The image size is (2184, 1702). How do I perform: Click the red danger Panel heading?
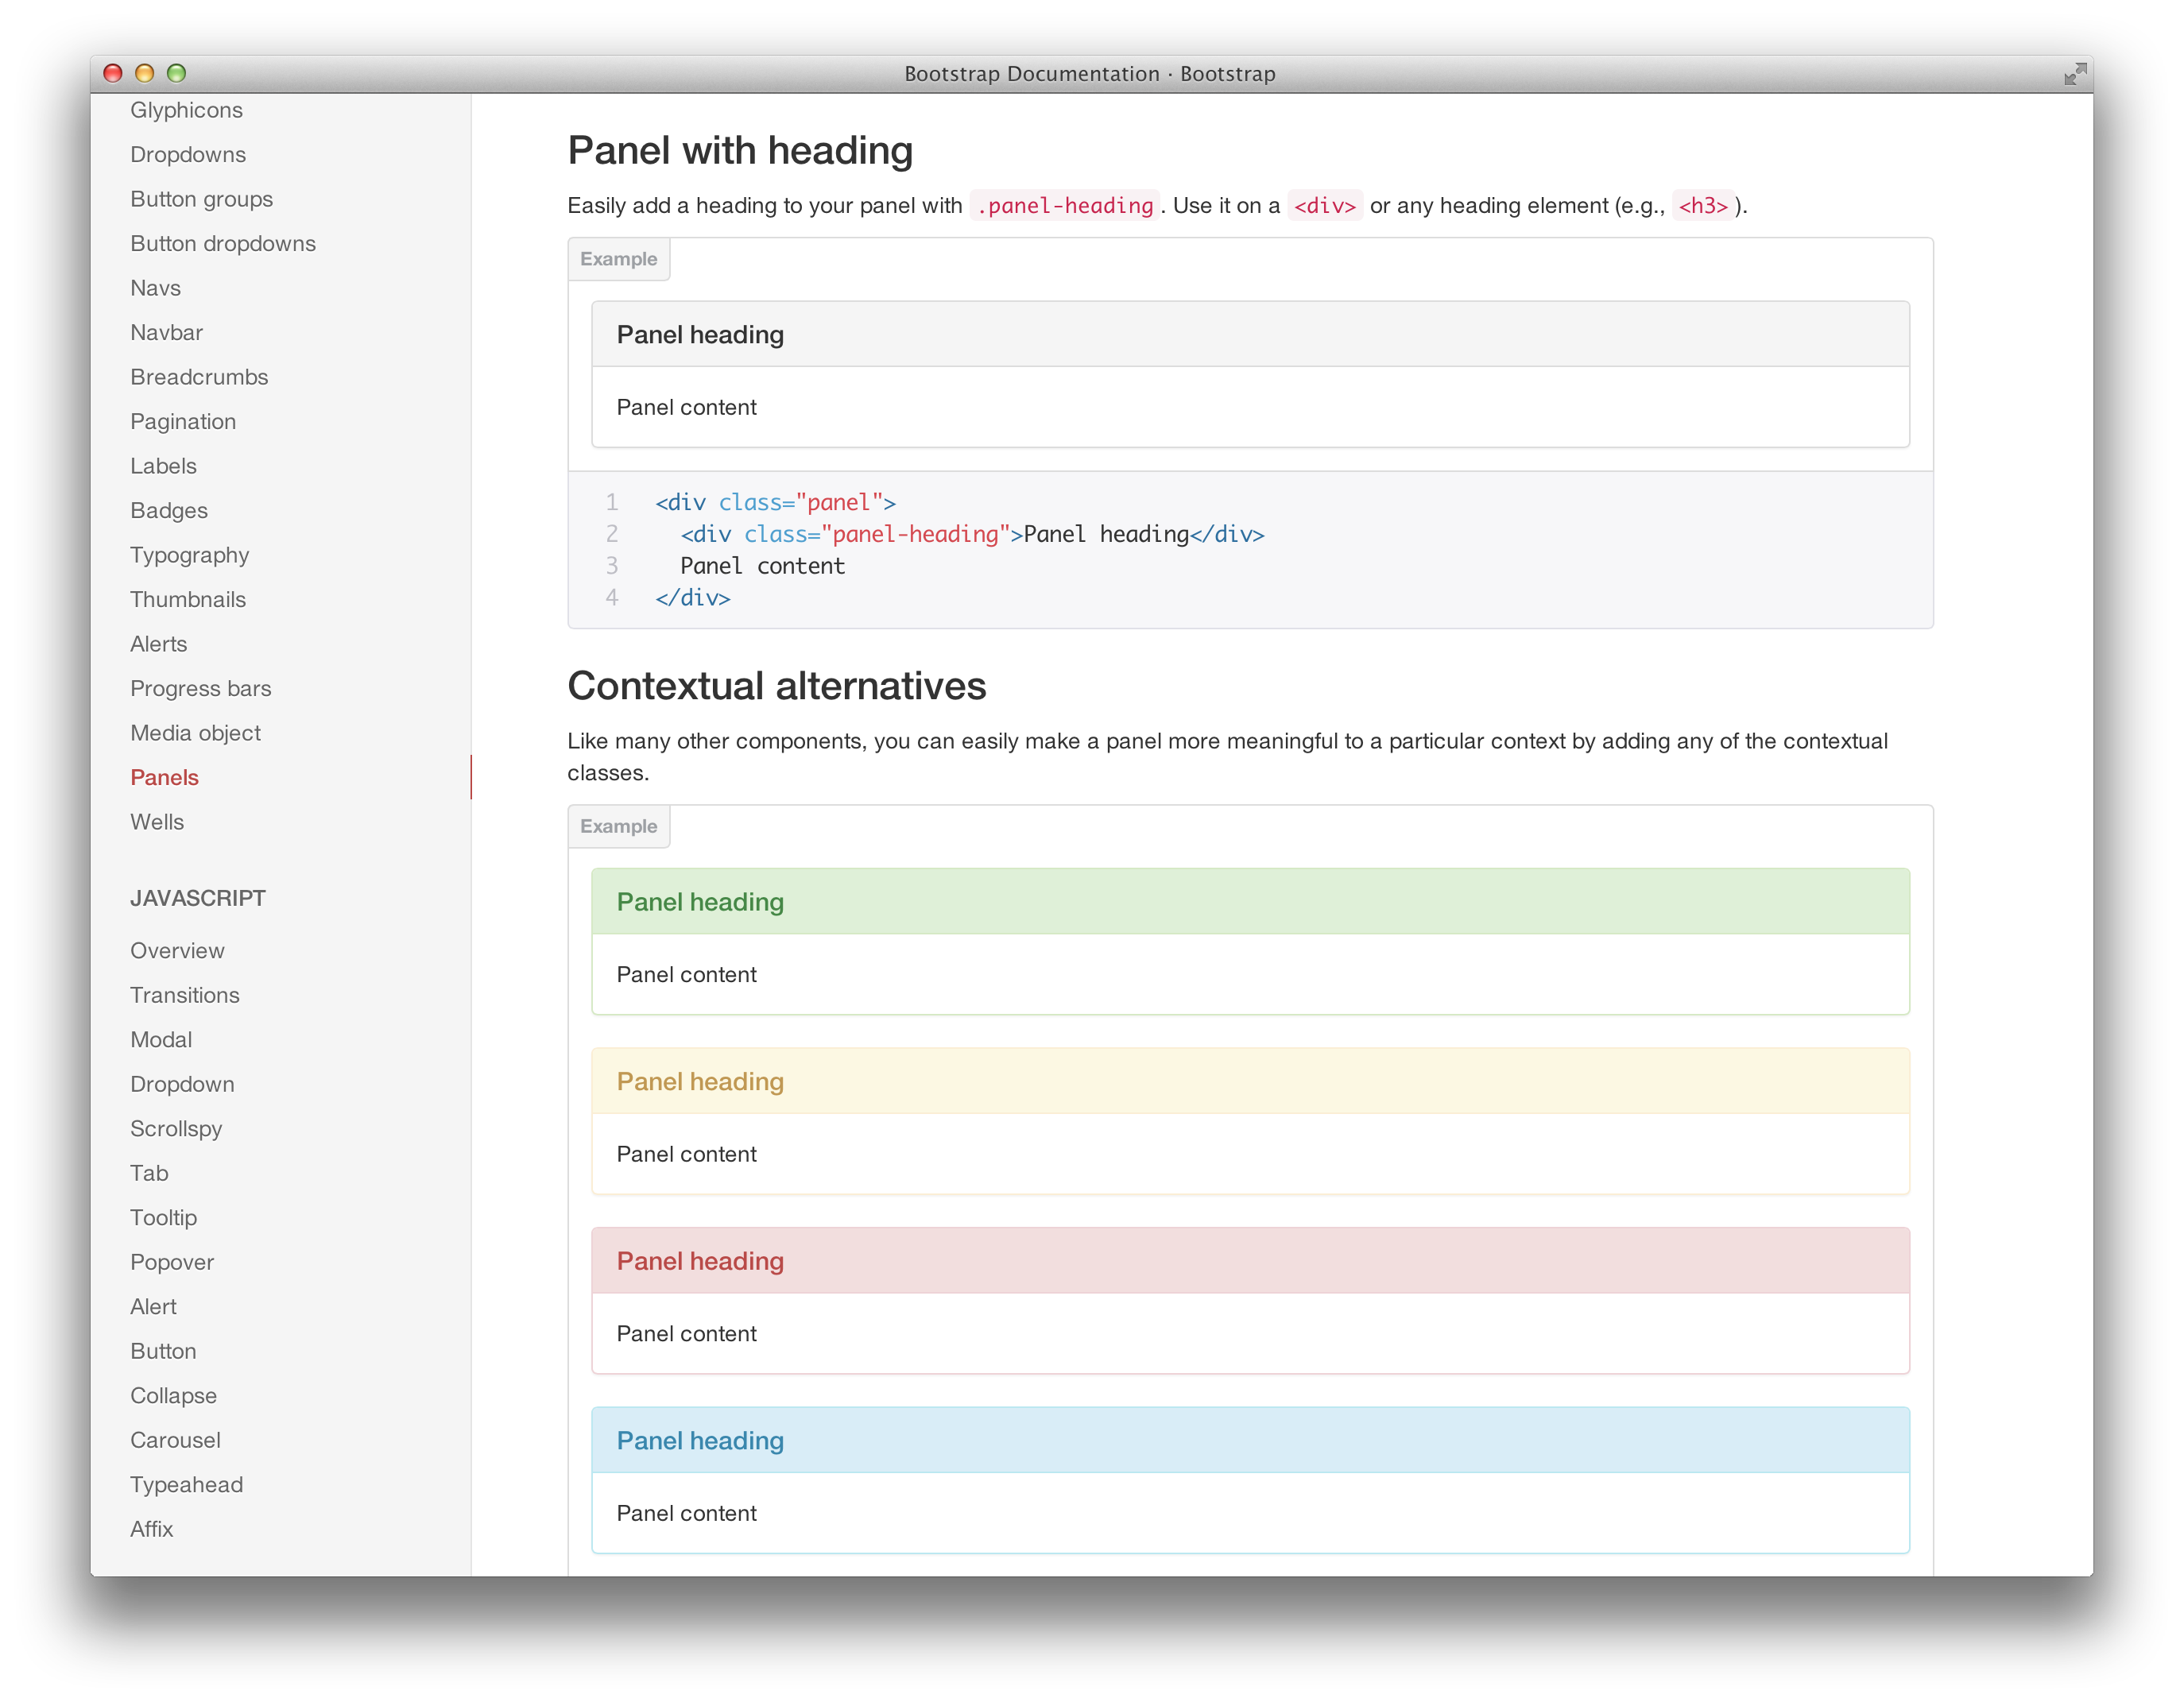pyautogui.click(x=1250, y=1261)
